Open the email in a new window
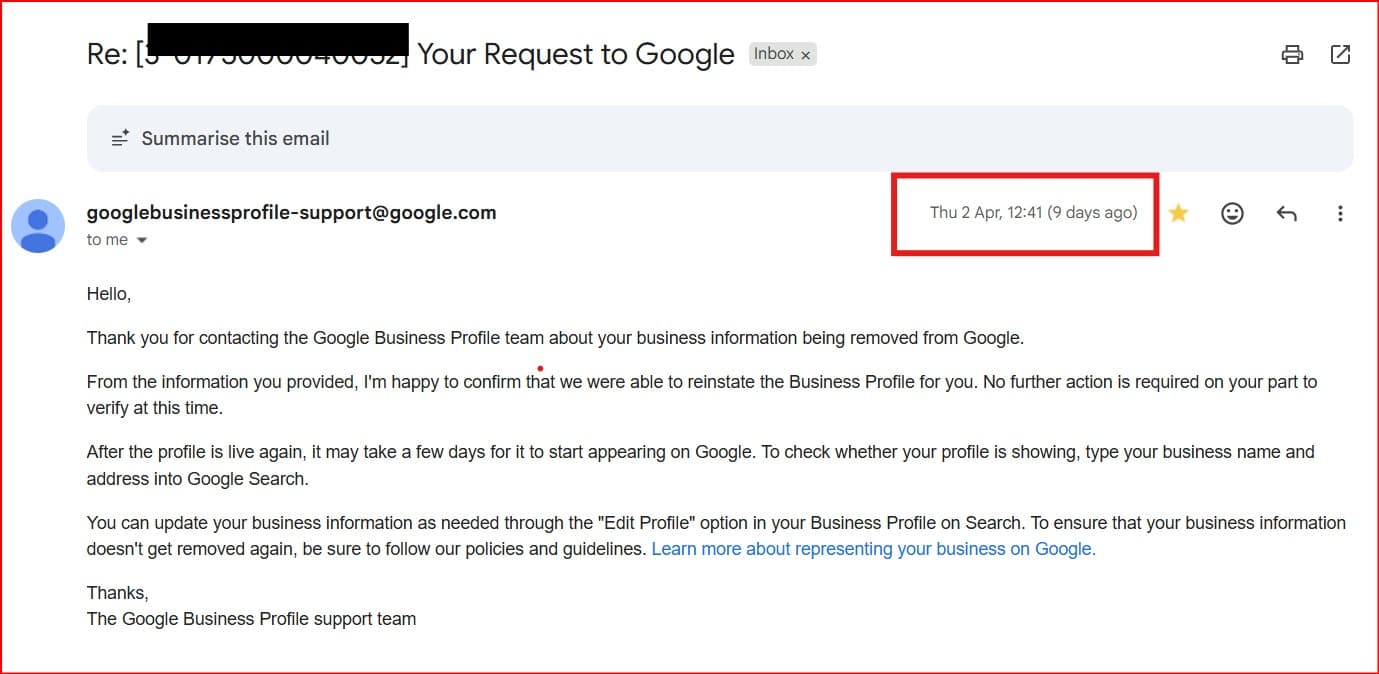The height and width of the screenshot is (674, 1379). click(x=1340, y=55)
